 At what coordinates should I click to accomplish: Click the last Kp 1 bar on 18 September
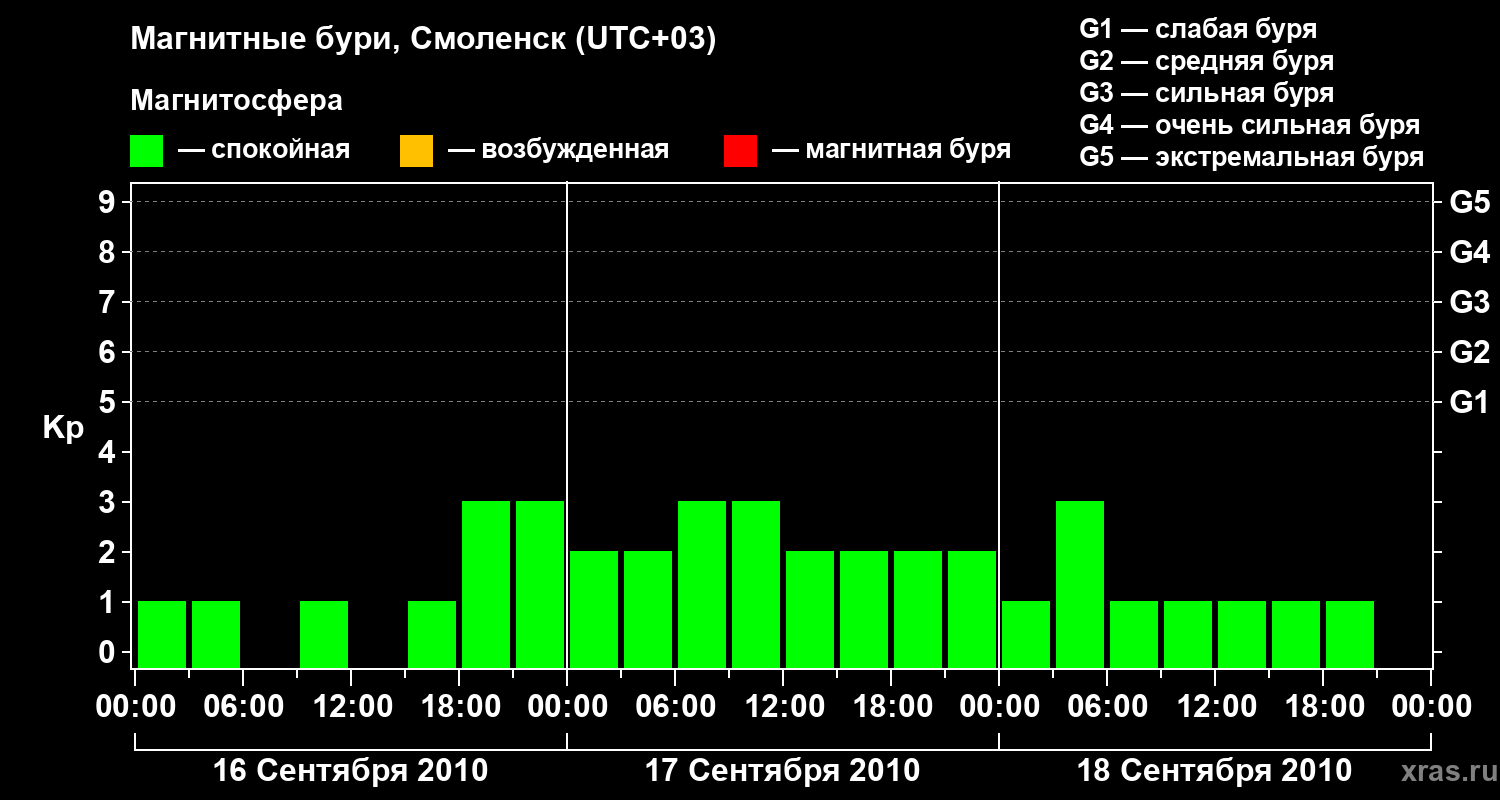tap(1350, 634)
